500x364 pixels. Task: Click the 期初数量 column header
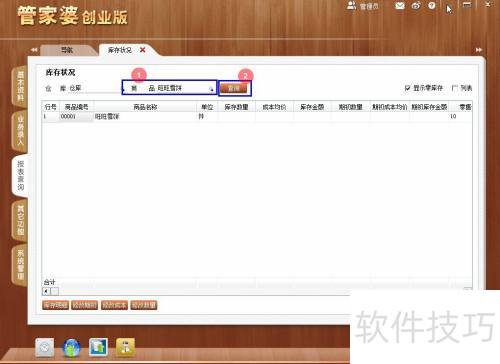(351, 107)
